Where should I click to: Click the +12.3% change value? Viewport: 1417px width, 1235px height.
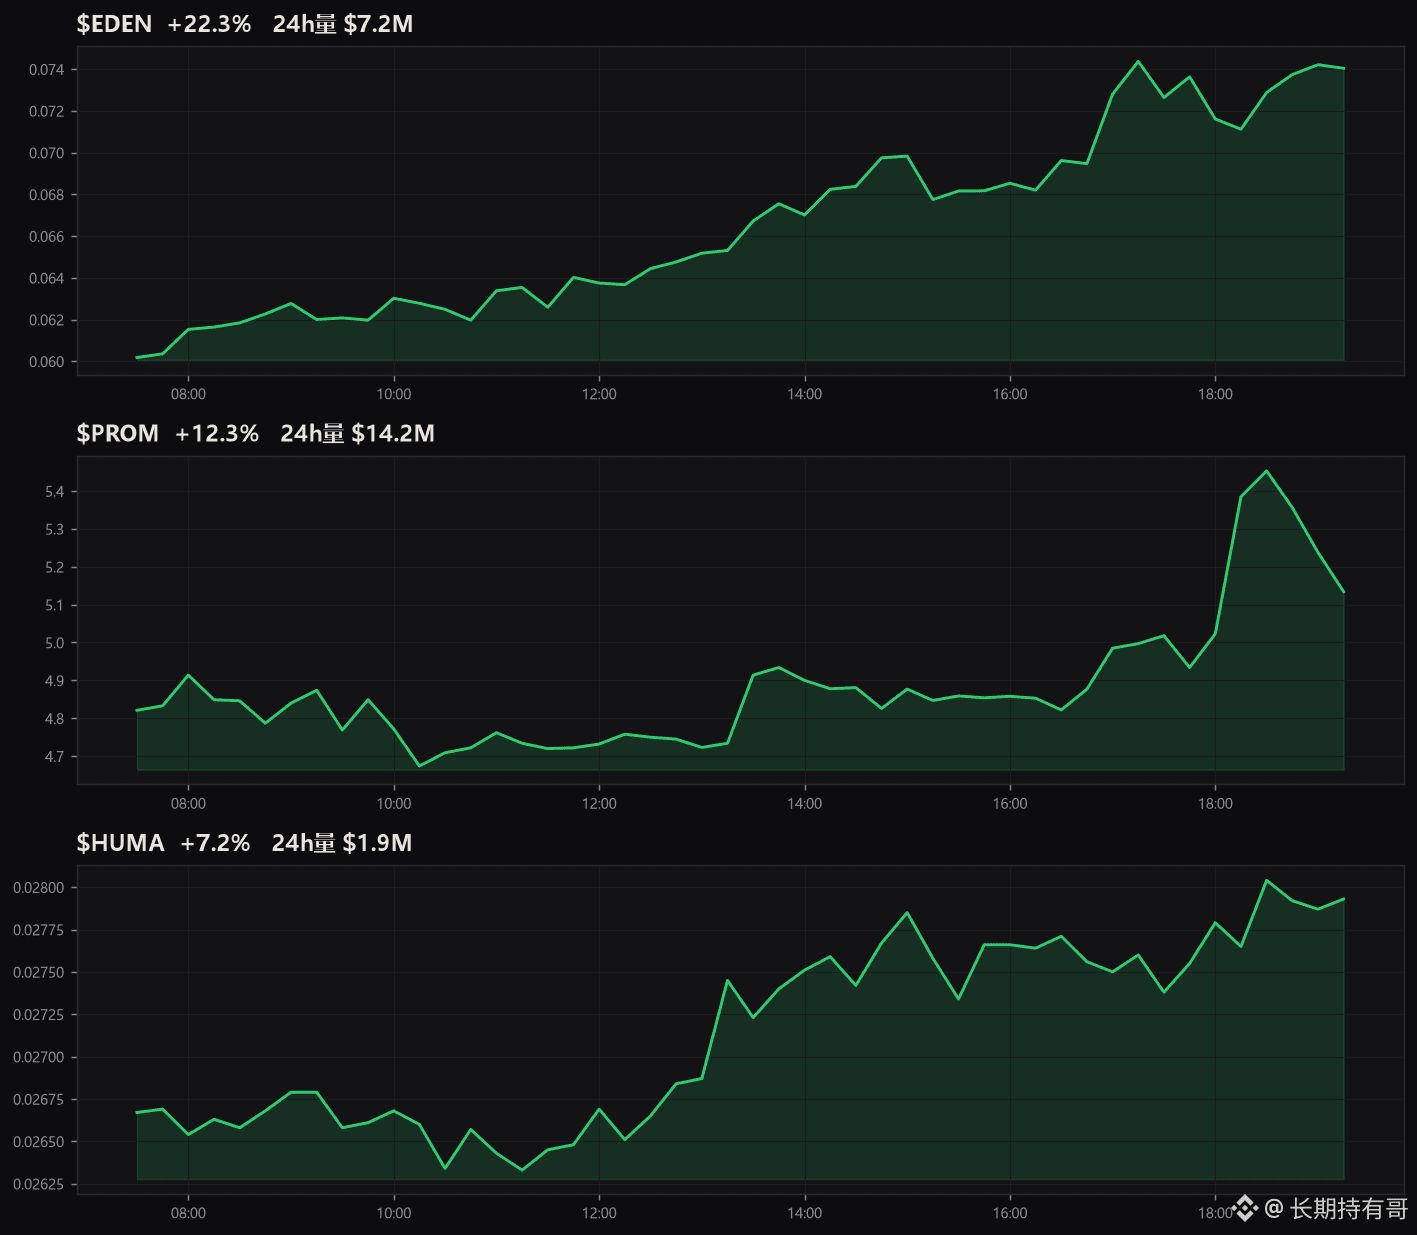point(217,433)
